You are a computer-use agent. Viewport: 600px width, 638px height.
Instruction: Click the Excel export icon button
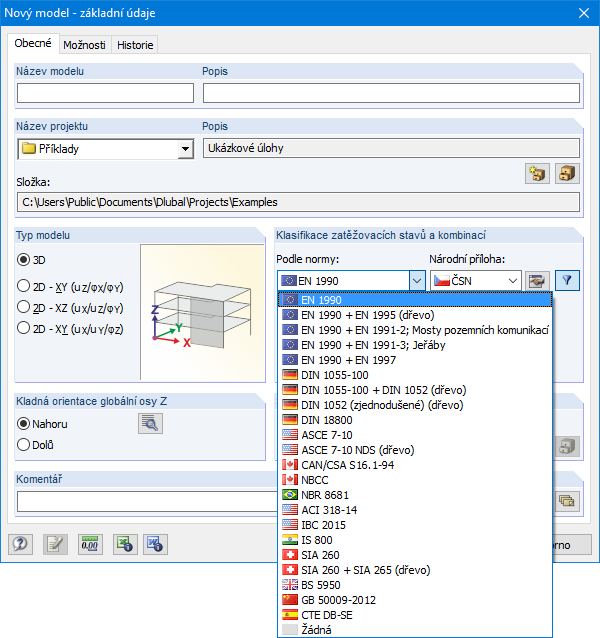click(125, 544)
